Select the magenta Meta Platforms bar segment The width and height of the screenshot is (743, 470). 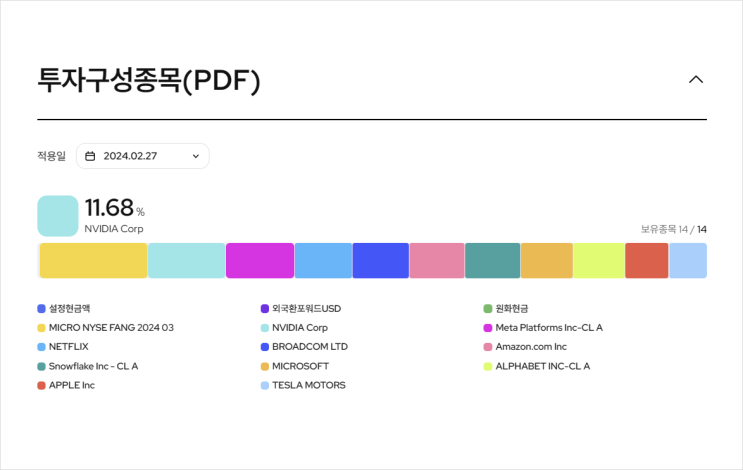[260, 261]
